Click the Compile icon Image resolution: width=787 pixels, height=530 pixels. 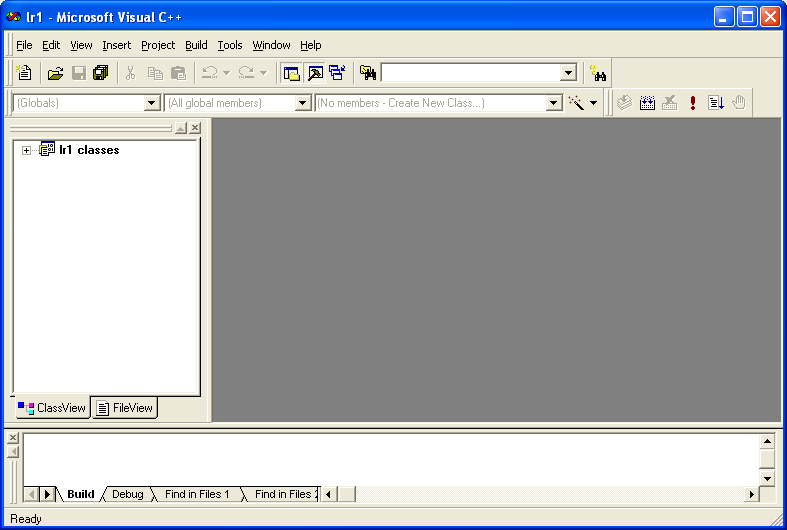coord(624,103)
